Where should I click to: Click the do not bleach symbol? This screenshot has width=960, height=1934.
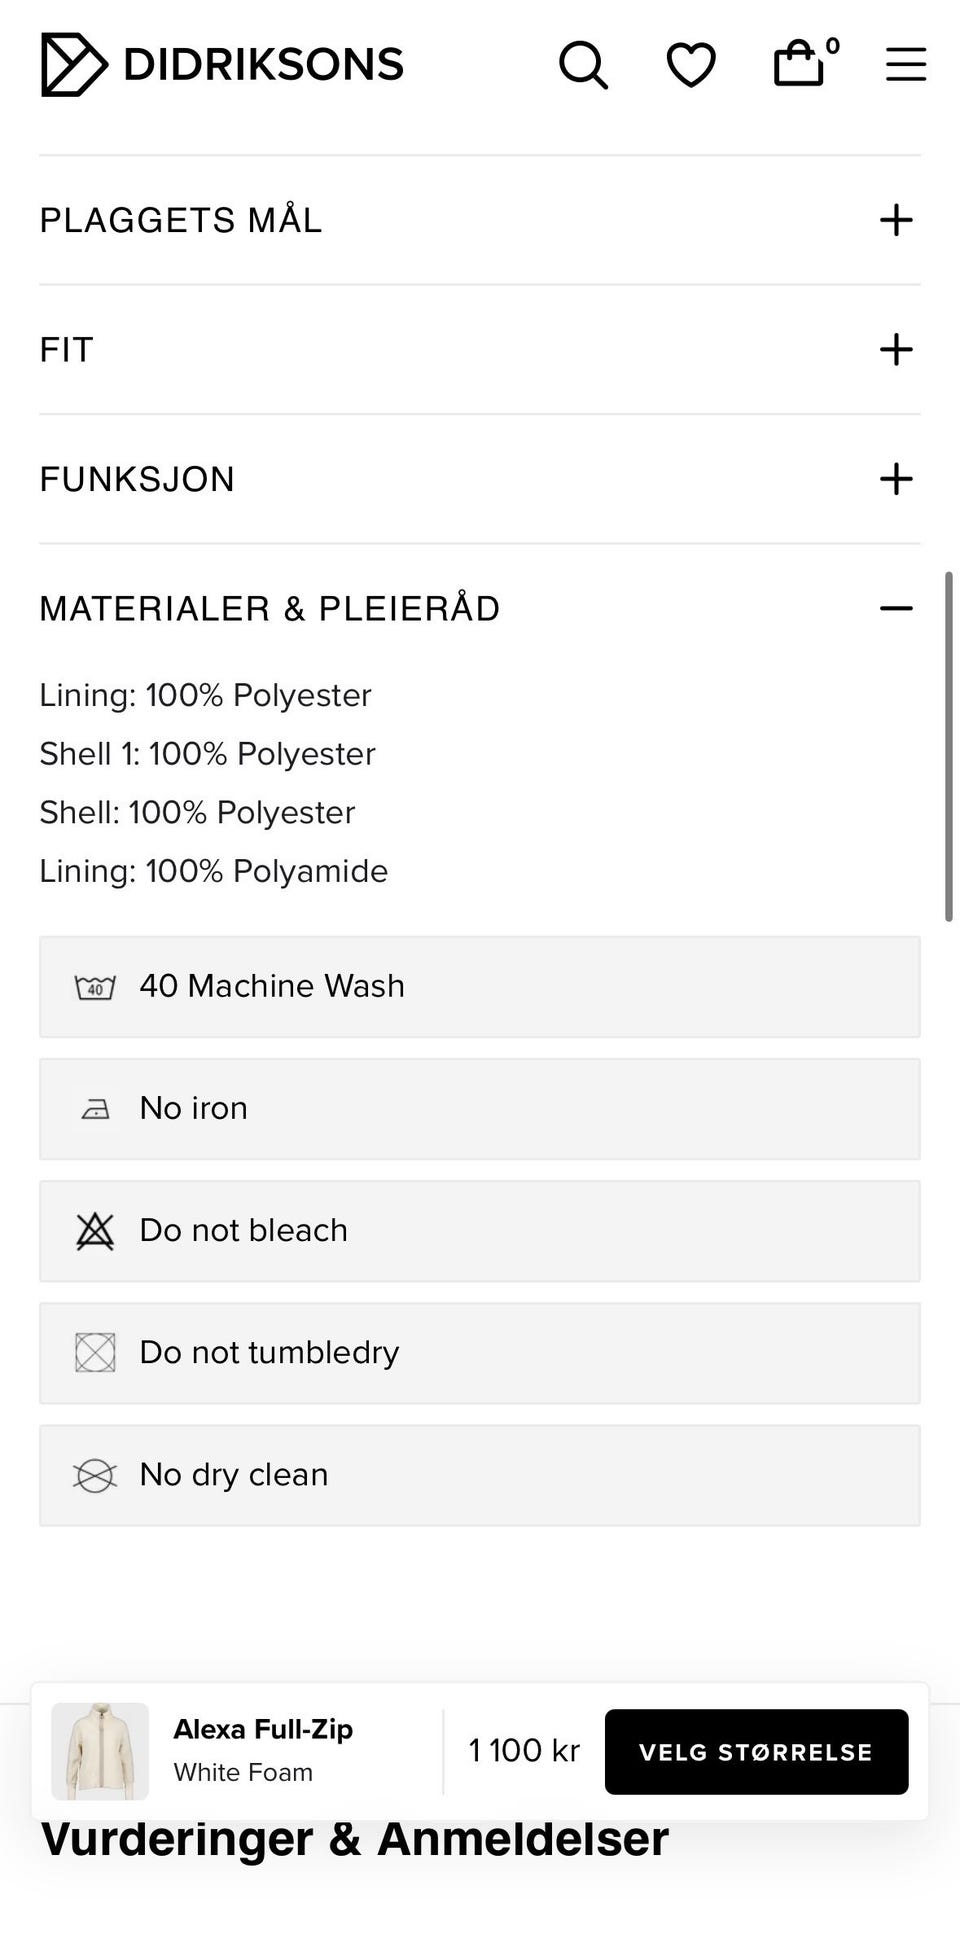(95, 1231)
